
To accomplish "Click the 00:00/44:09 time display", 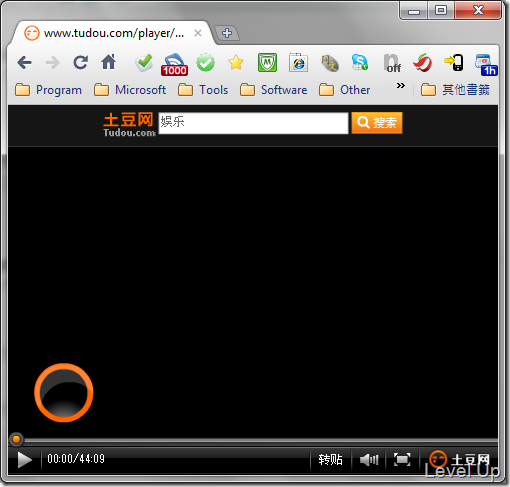I will pos(76,459).
